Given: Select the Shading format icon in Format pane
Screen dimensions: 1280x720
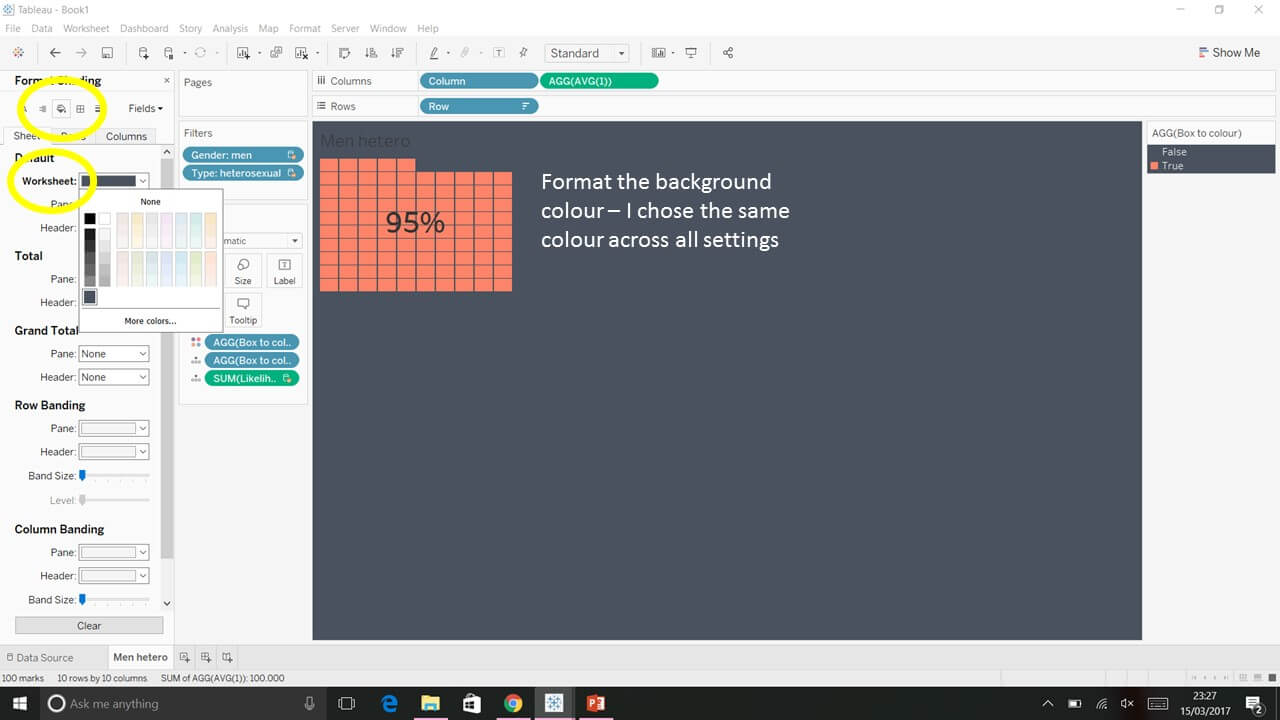Looking at the screenshot, I should click(x=61, y=108).
